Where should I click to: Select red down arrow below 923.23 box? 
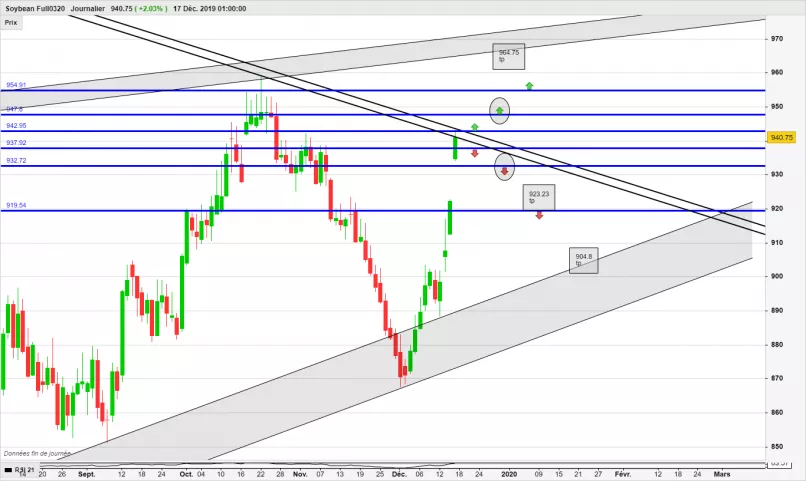539,216
